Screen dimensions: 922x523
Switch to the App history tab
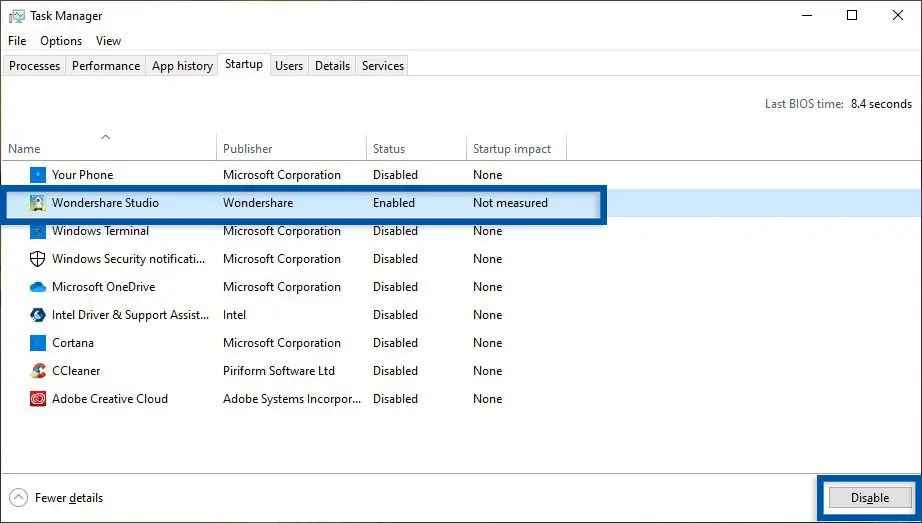point(182,66)
